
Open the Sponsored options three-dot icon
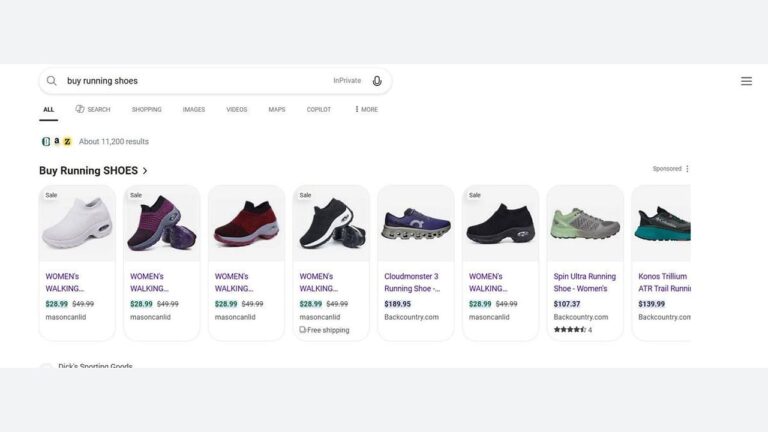pos(687,168)
